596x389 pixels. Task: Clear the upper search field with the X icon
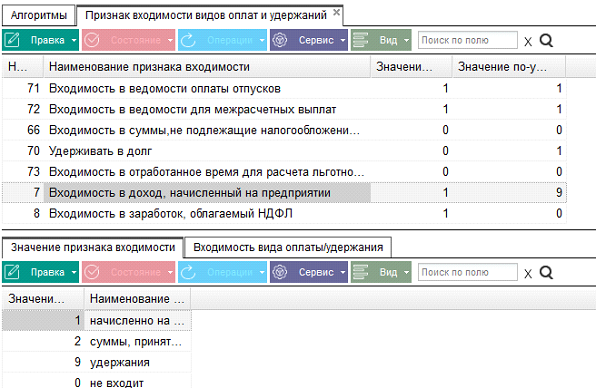528,41
